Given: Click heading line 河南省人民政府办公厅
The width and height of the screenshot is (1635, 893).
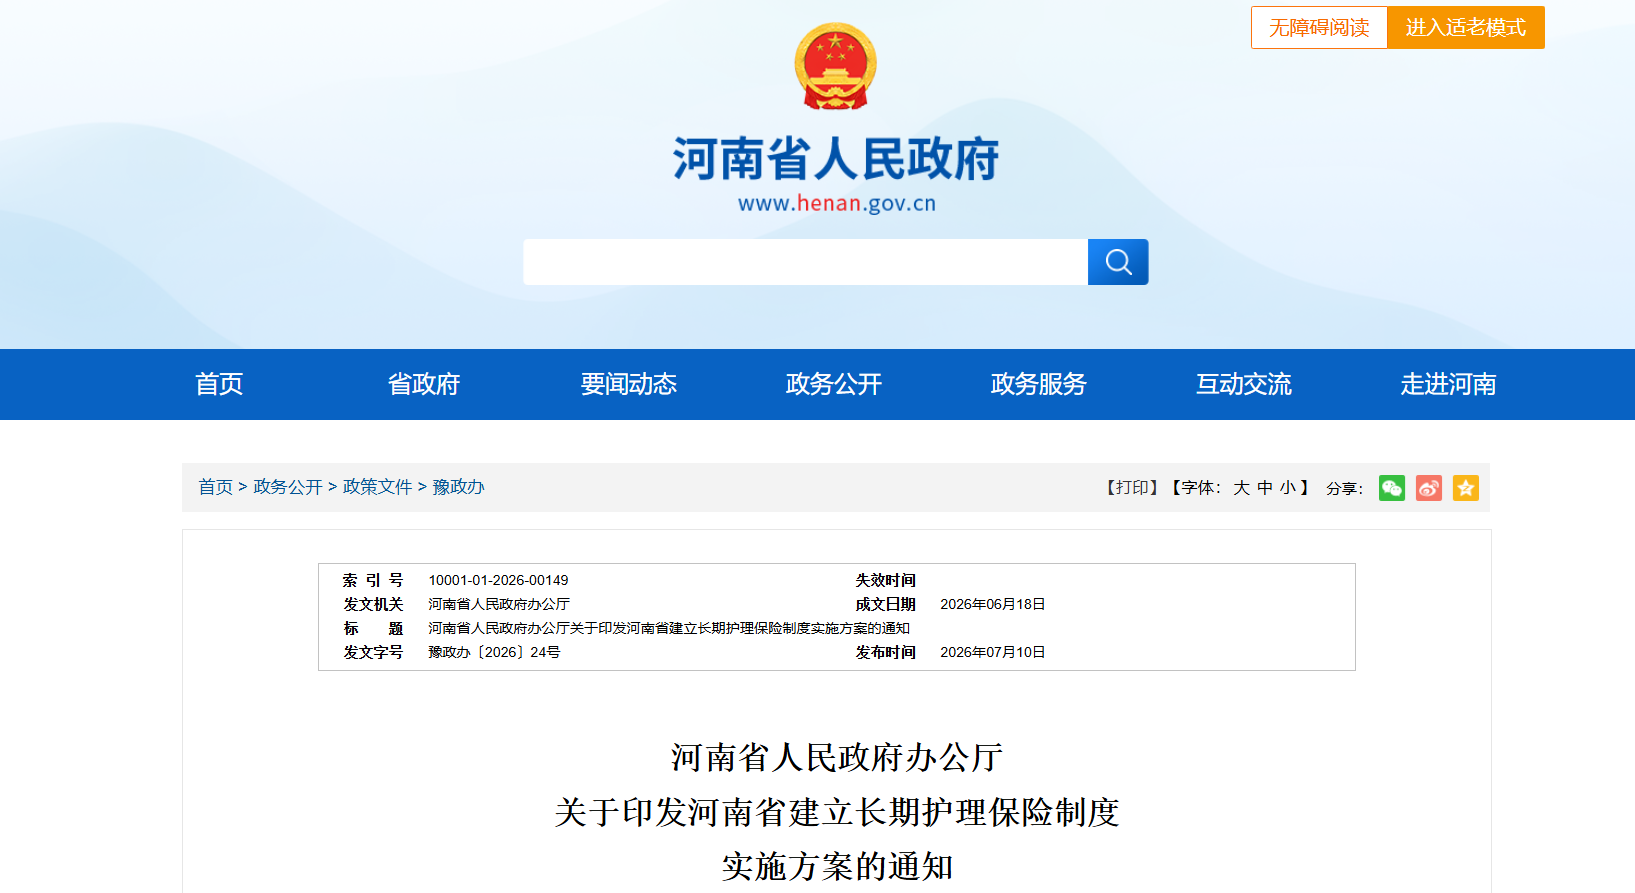Looking at the screenshot, I should point(836,758).
